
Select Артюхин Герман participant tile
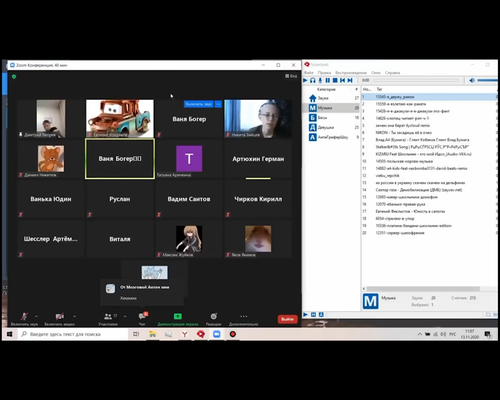[258, 159]
